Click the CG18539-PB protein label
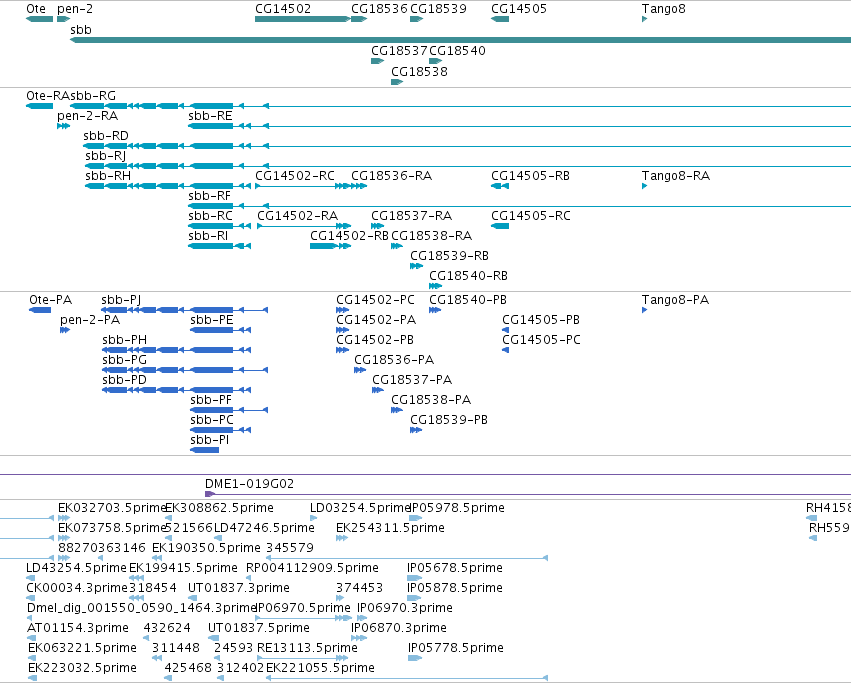This screenshot has height=683, width=851. pyautogui.click(x=449, y=420)
